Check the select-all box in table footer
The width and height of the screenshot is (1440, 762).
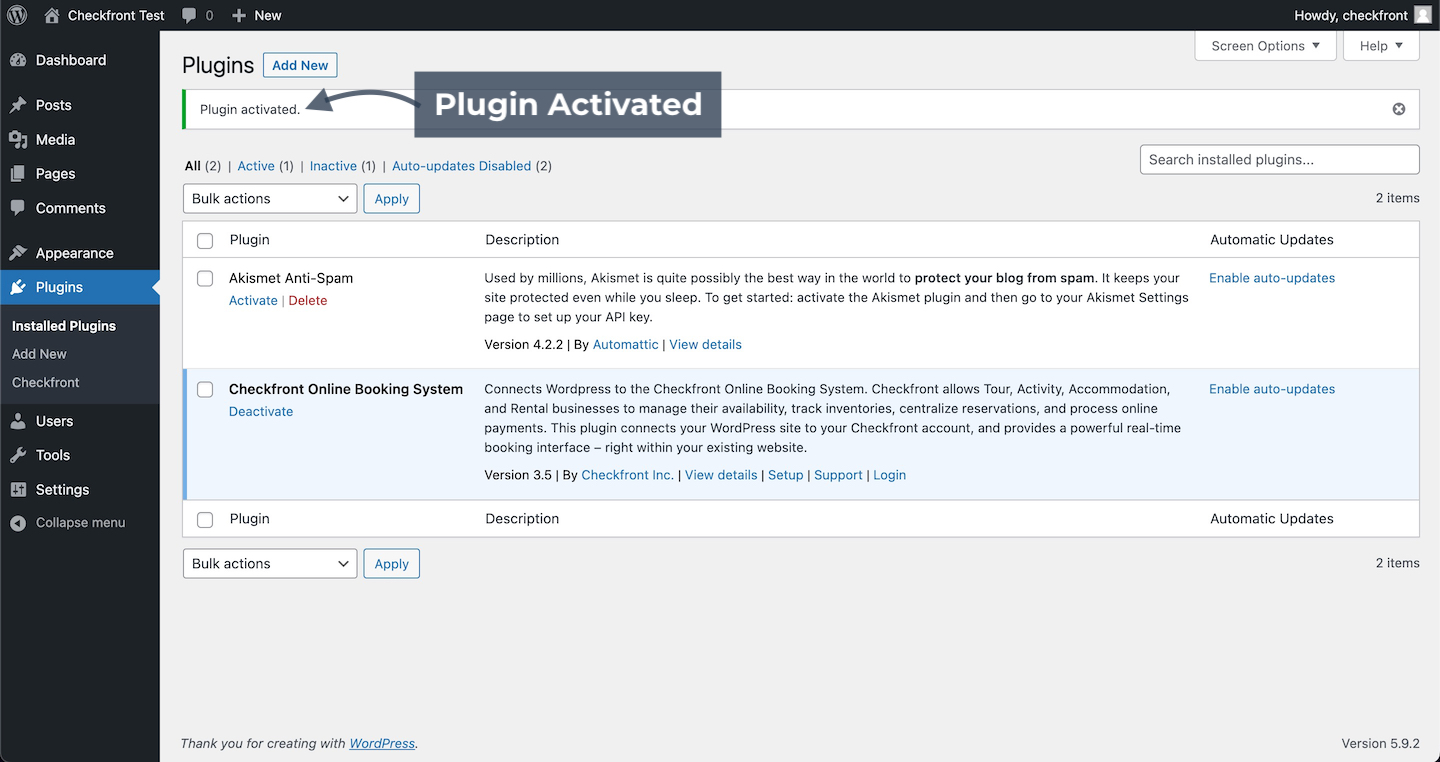click(205, 519)
